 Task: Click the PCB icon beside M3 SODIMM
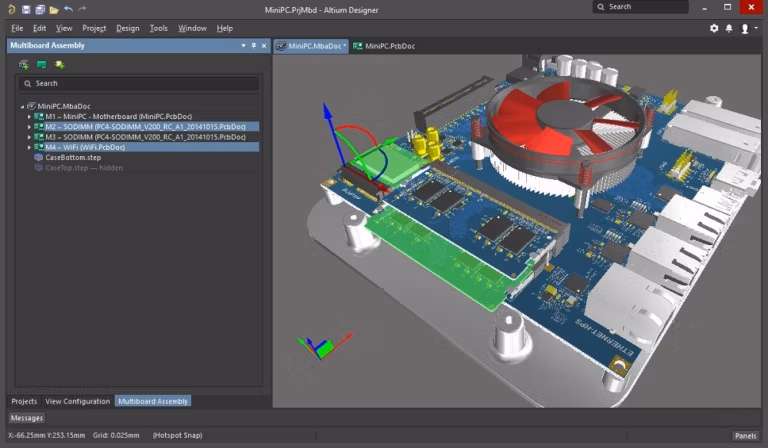[x=39, y=137]
